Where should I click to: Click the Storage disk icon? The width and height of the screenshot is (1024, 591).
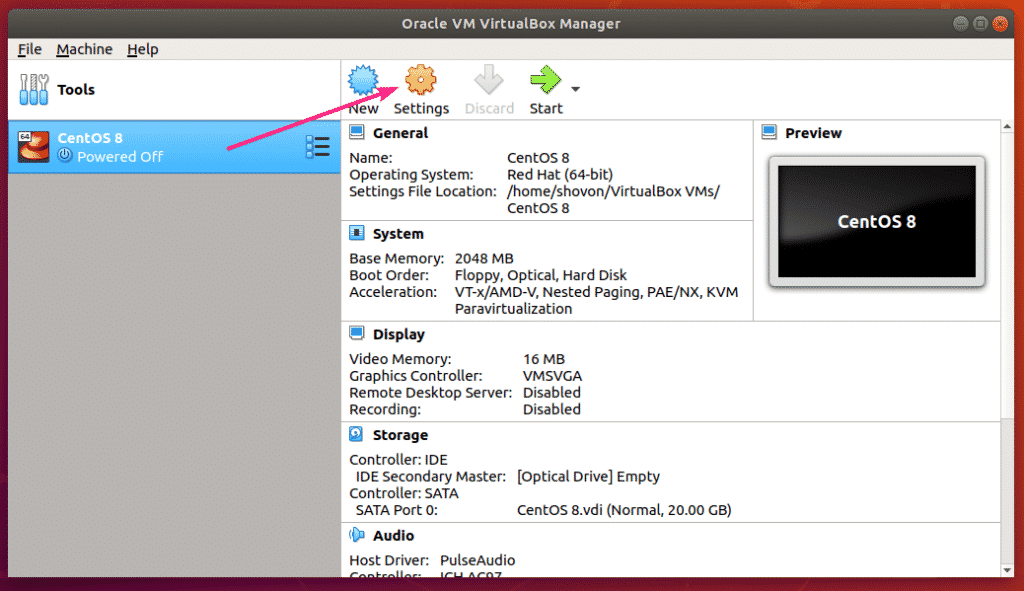coord(357,434)
